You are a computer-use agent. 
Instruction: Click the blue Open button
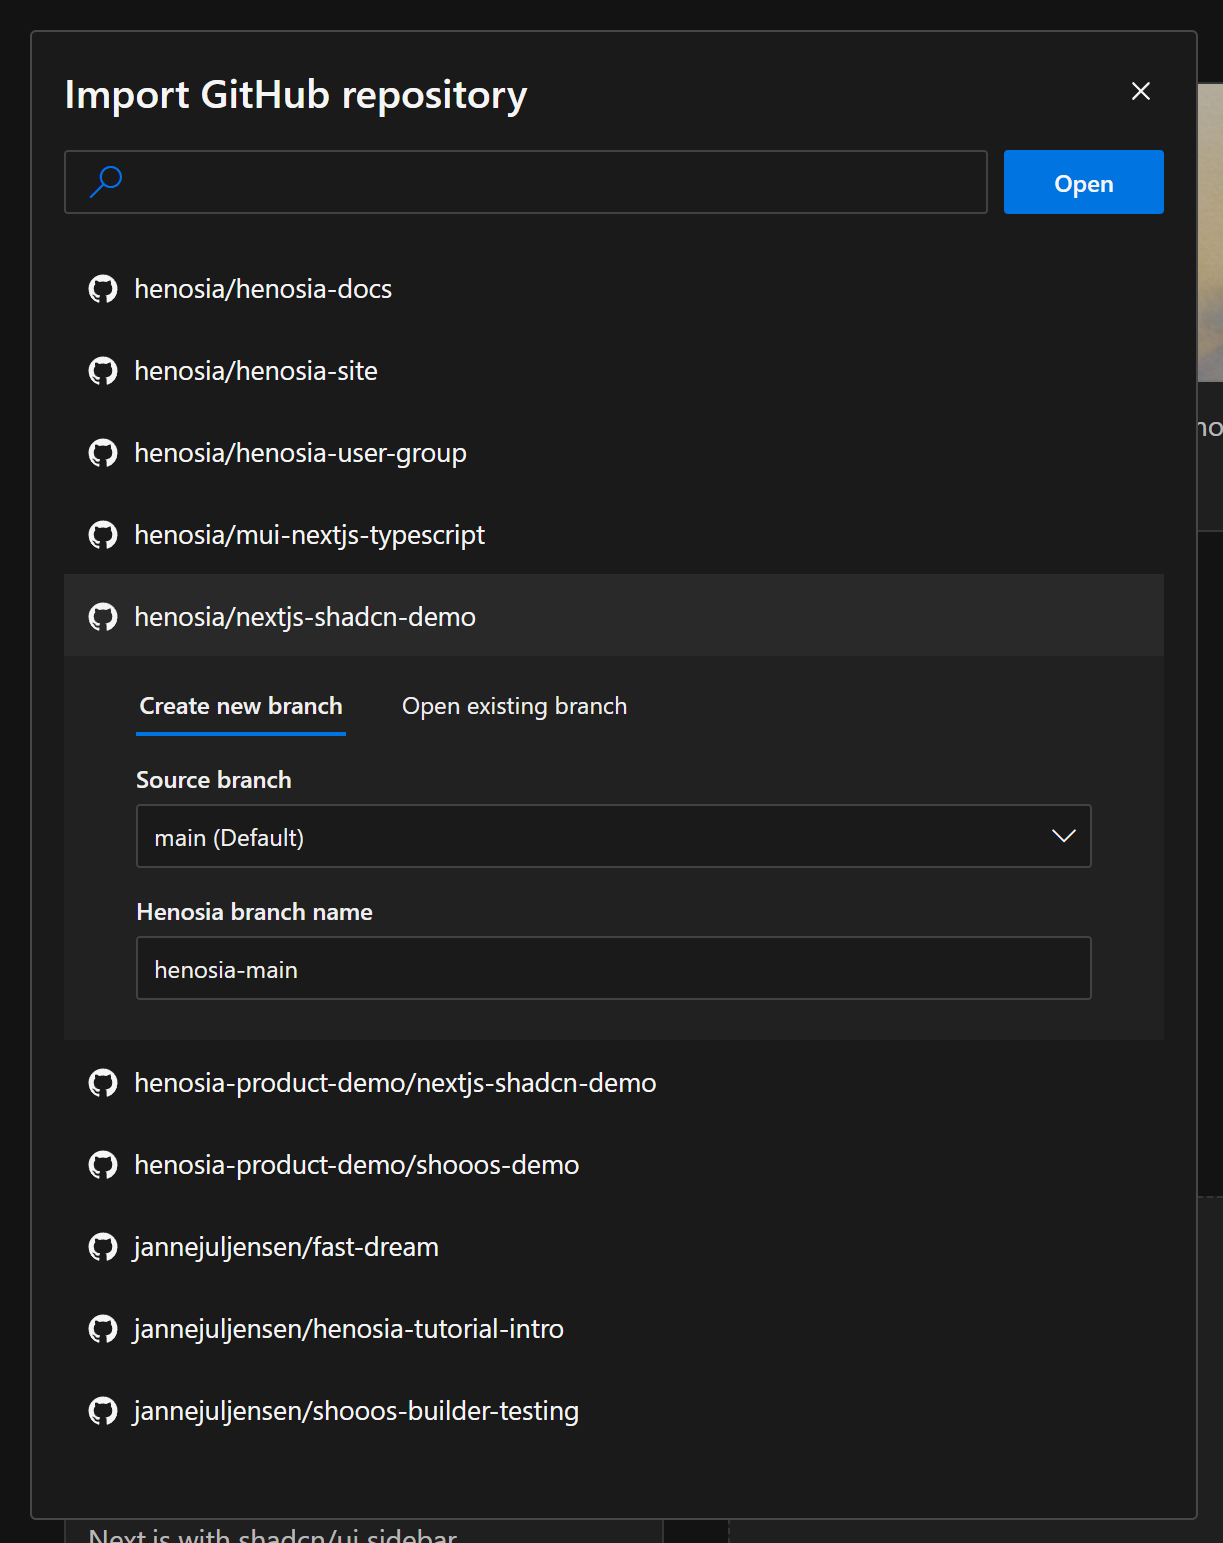click(1084, 182)
